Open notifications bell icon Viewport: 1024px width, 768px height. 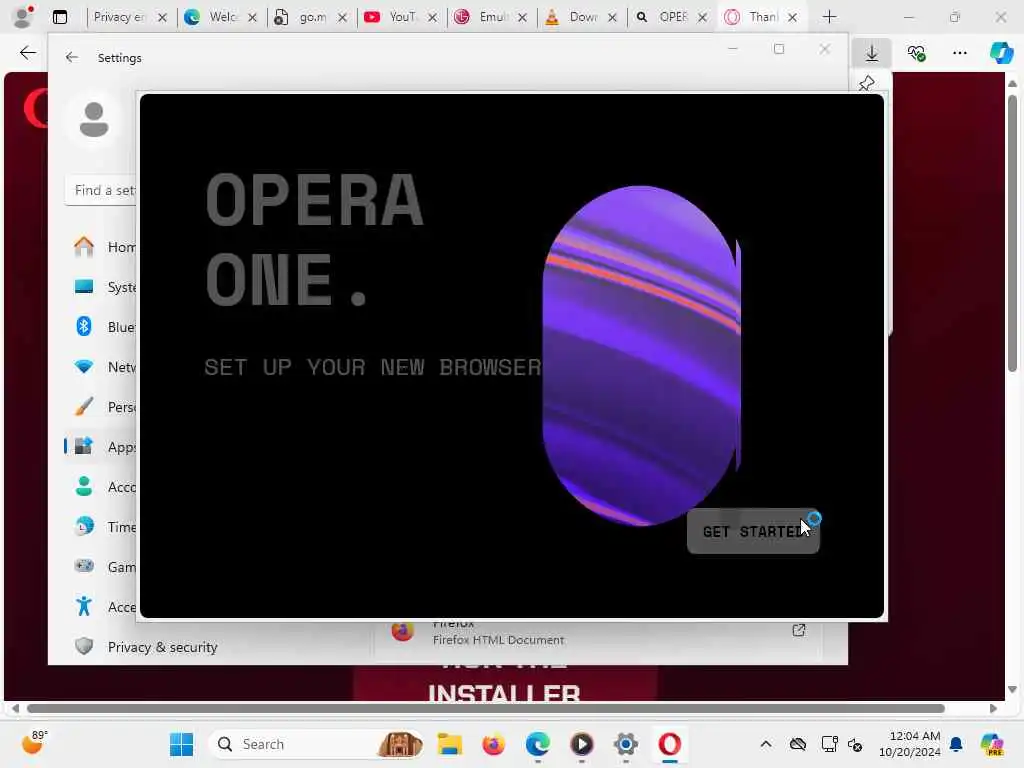956,744
